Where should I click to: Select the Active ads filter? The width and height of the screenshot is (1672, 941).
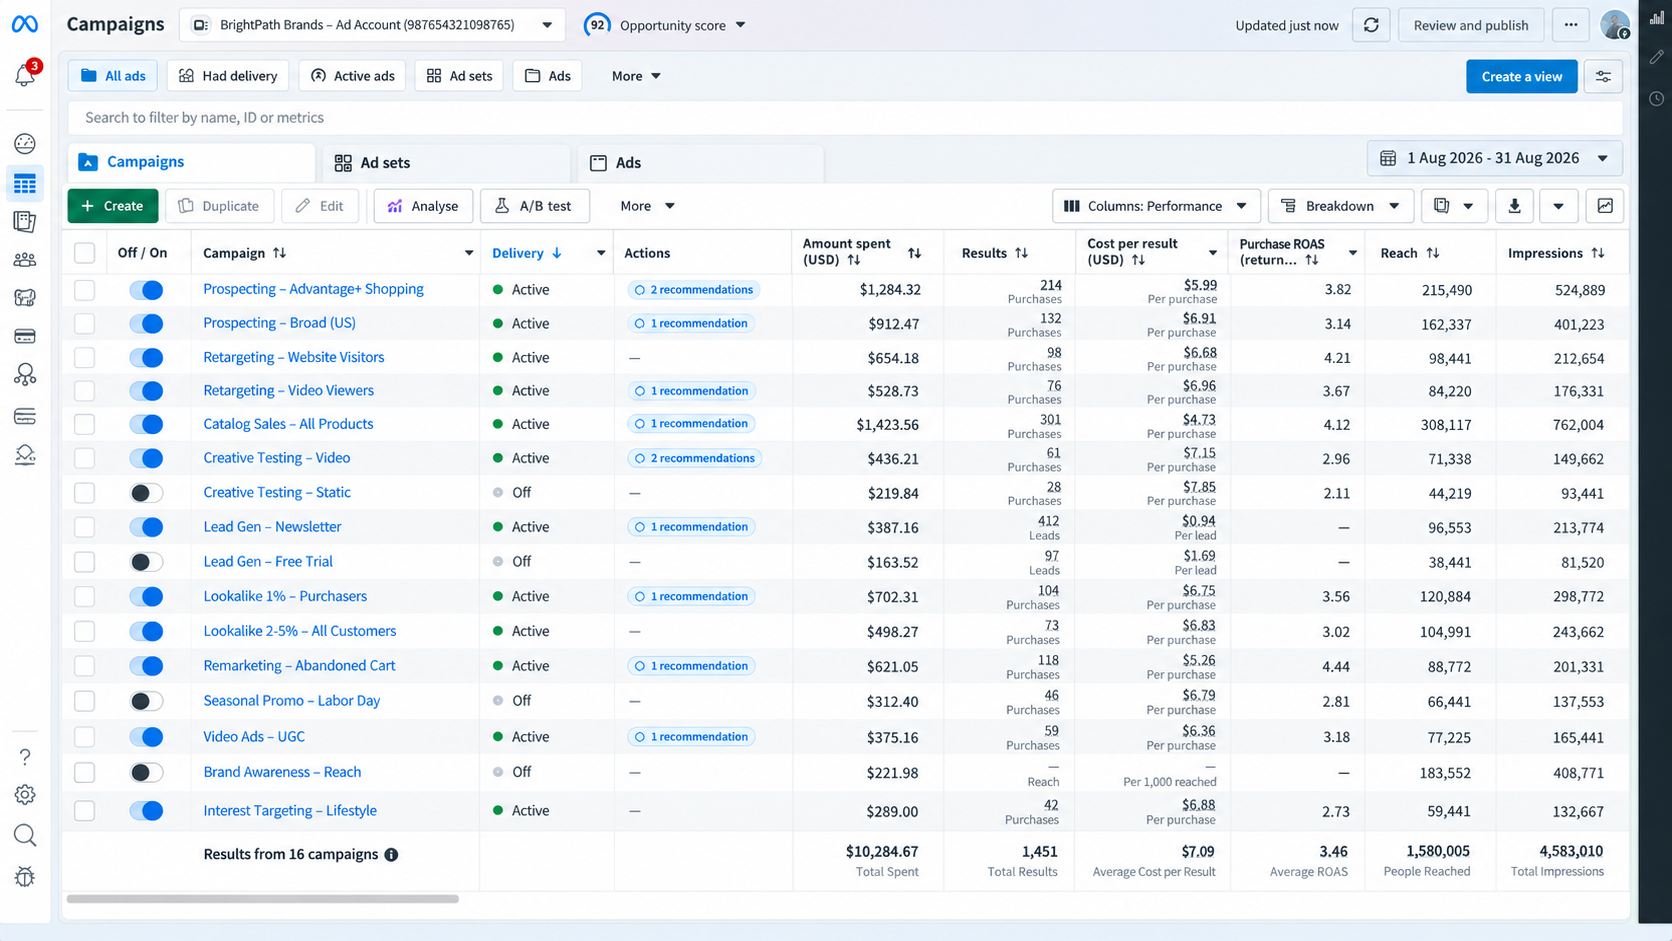point(352,76)
